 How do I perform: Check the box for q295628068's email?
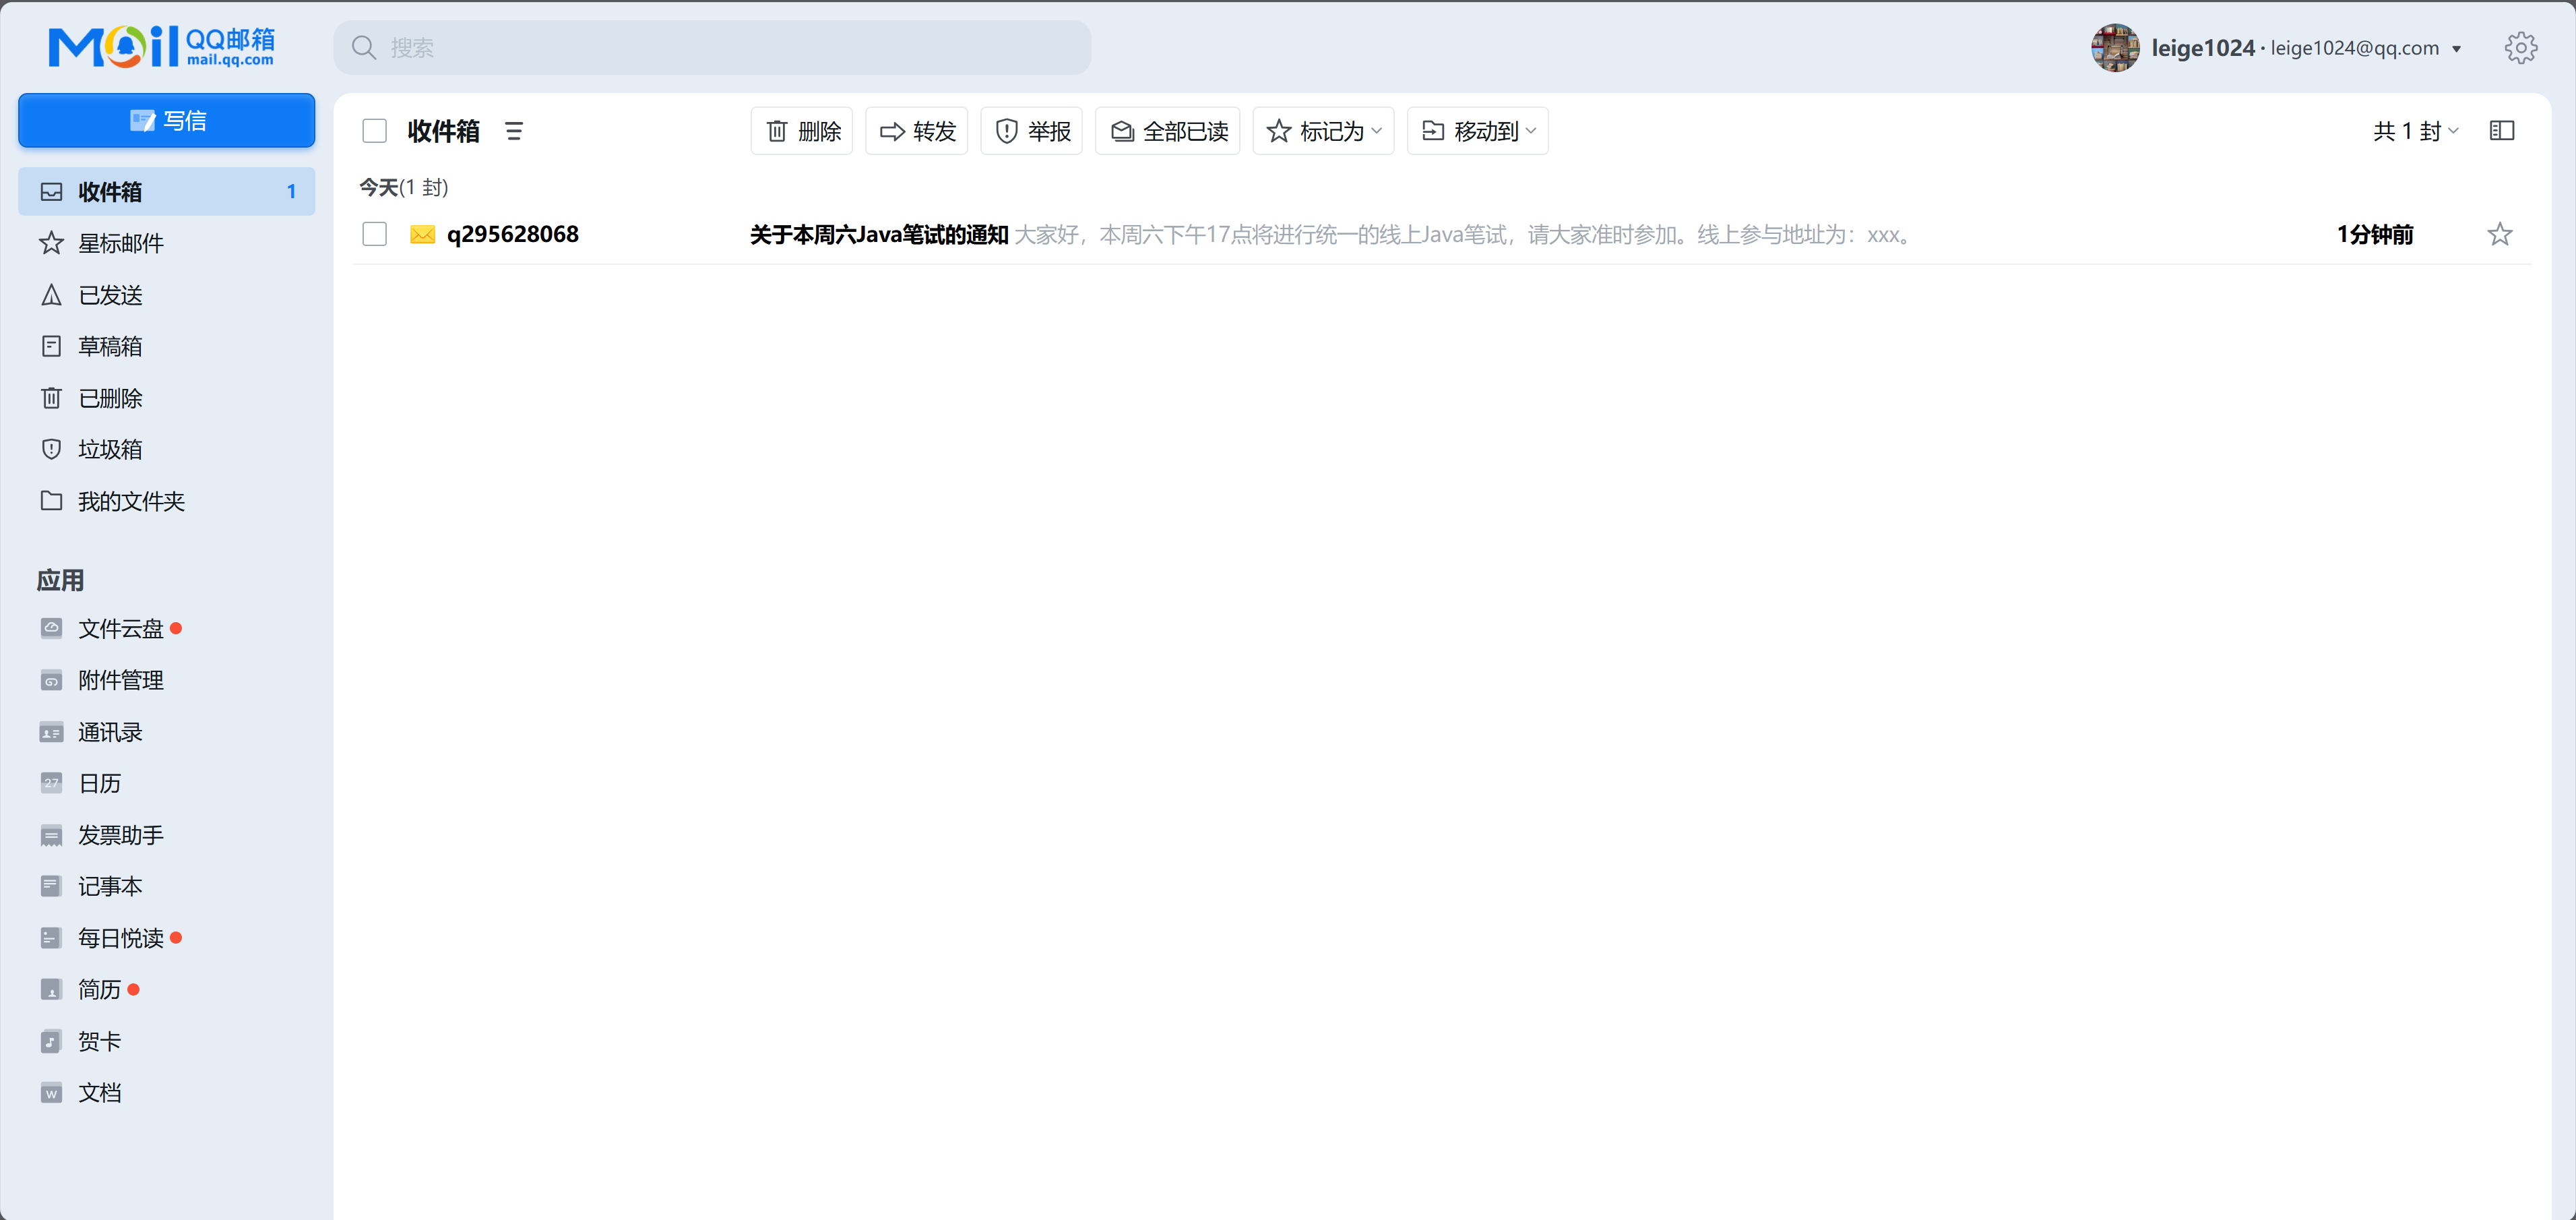pyautogui.click(x=374, y=234)
